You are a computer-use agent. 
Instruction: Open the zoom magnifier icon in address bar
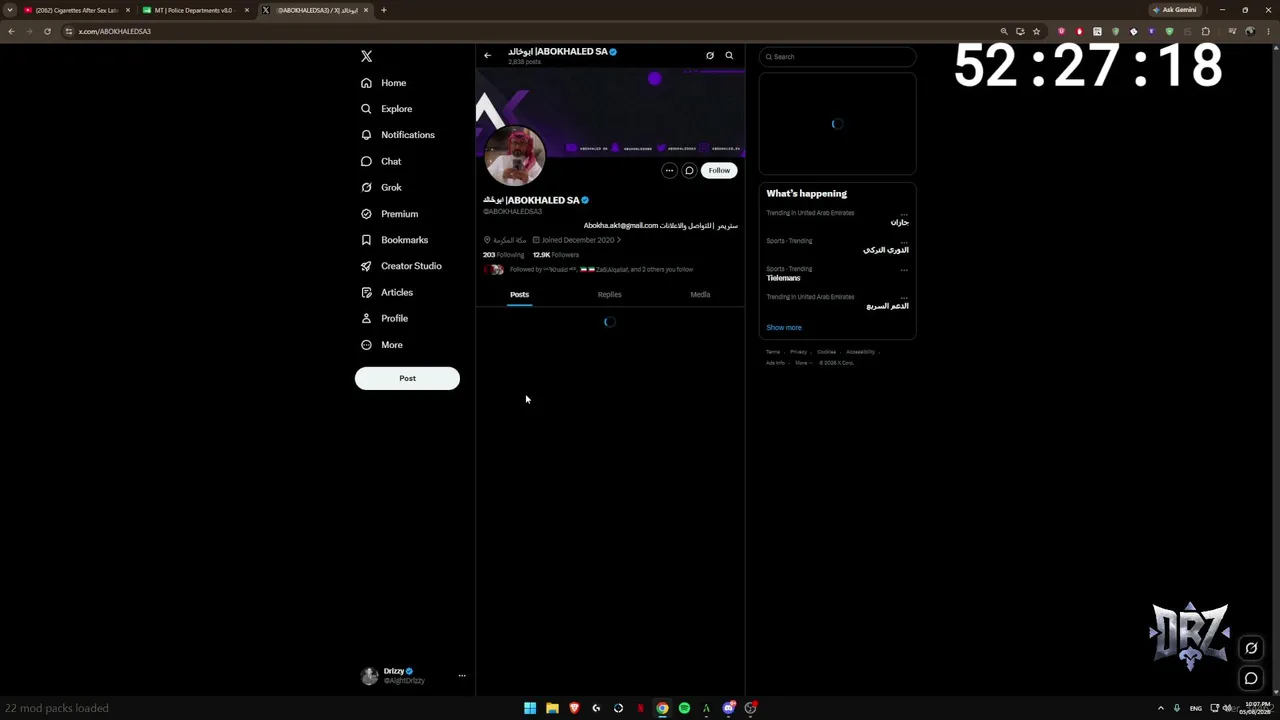pos(1004,31)
